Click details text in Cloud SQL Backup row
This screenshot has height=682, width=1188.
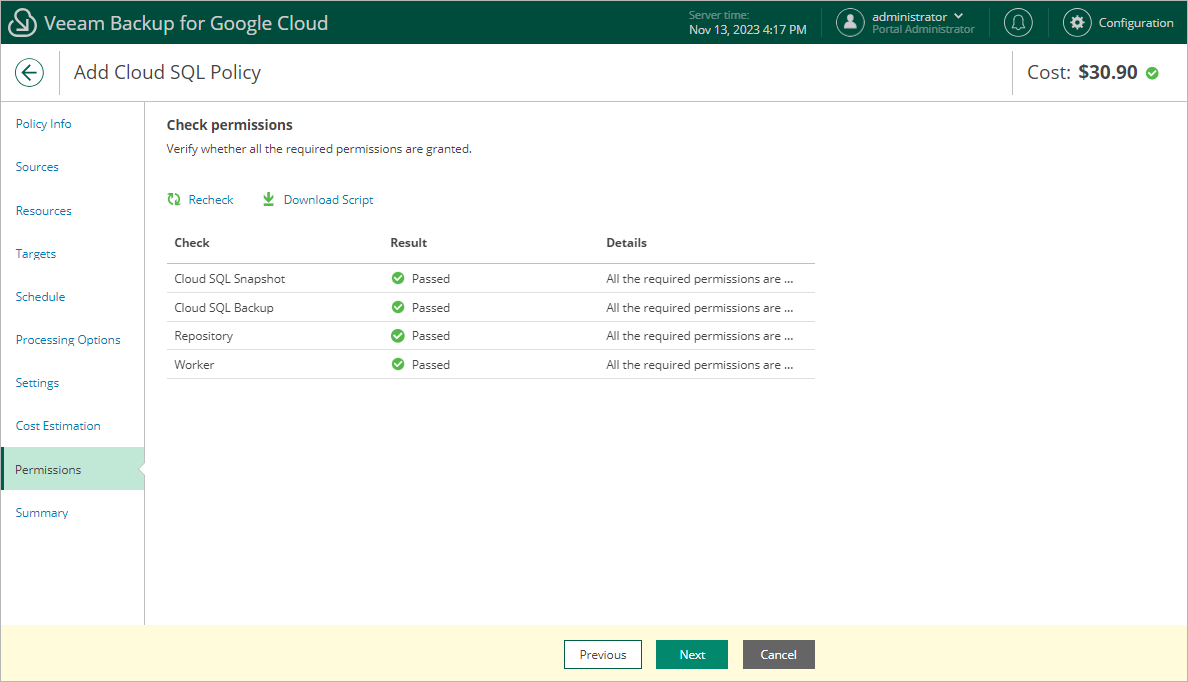699,308
